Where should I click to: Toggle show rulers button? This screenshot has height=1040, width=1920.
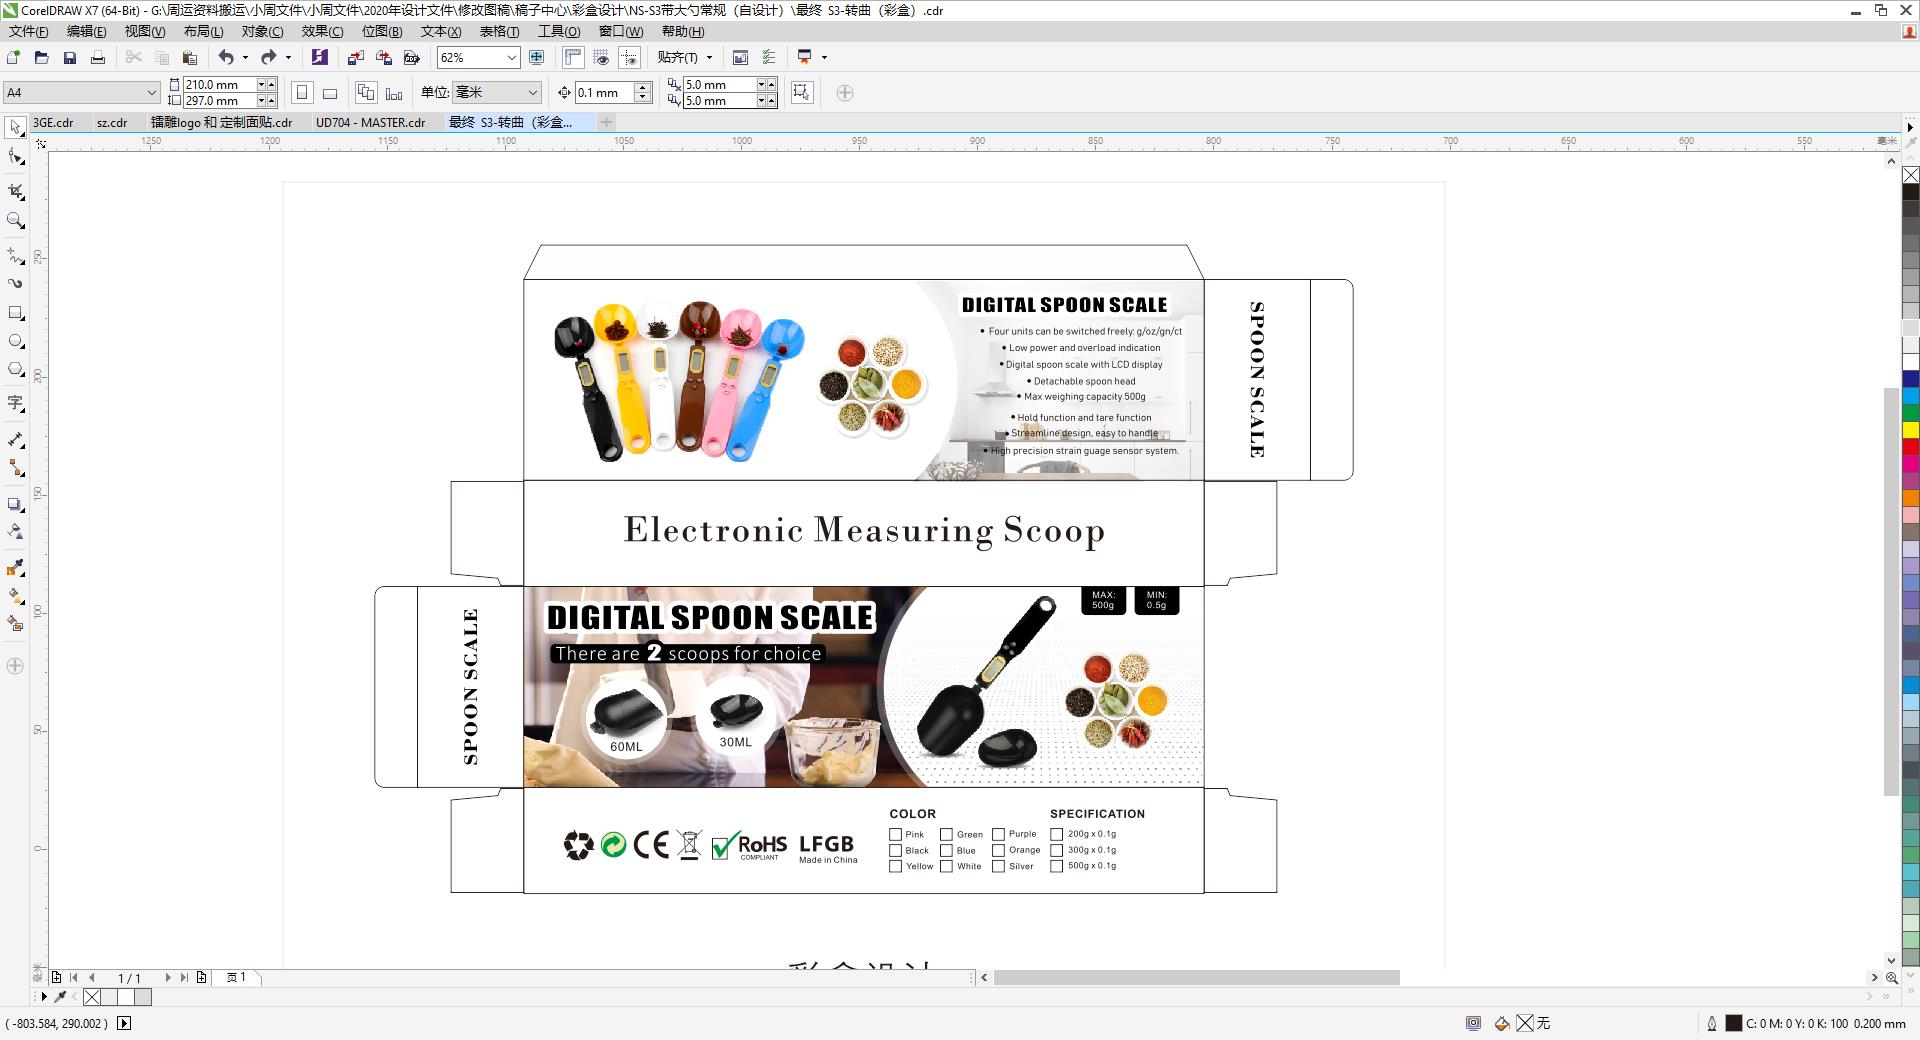coord(573,58)
